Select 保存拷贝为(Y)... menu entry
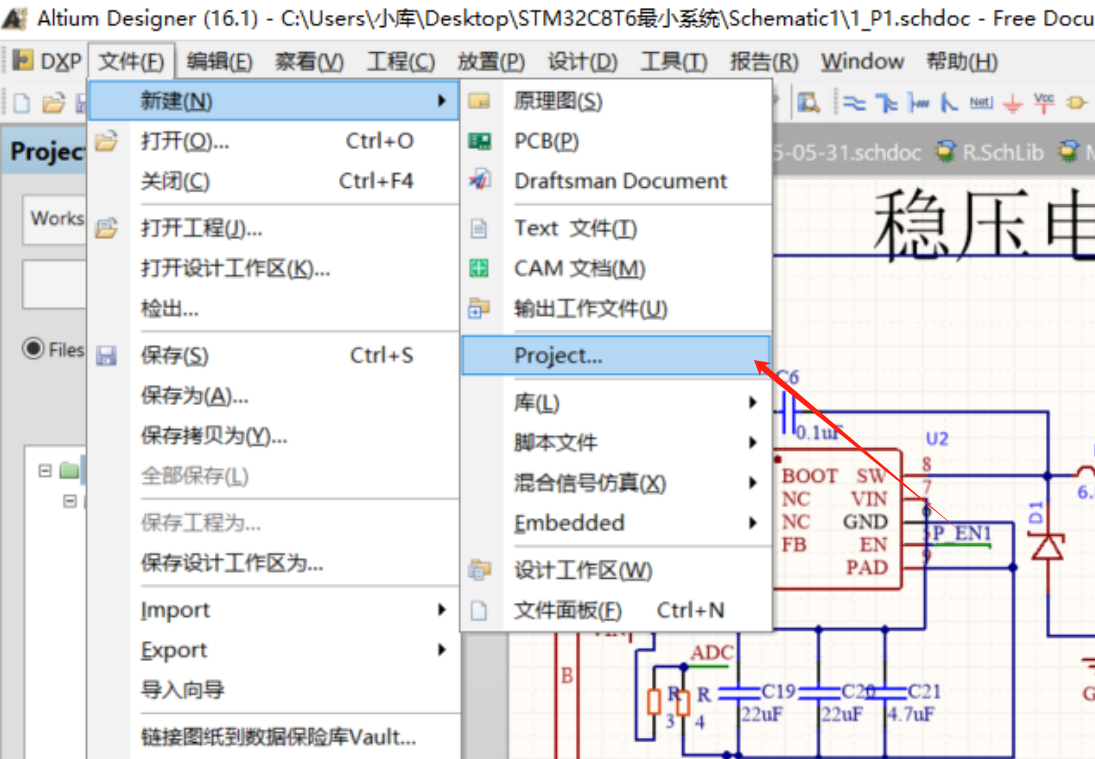Viewport: 1095px width, 759px height. pyautogui.click(x=274, y=436)
